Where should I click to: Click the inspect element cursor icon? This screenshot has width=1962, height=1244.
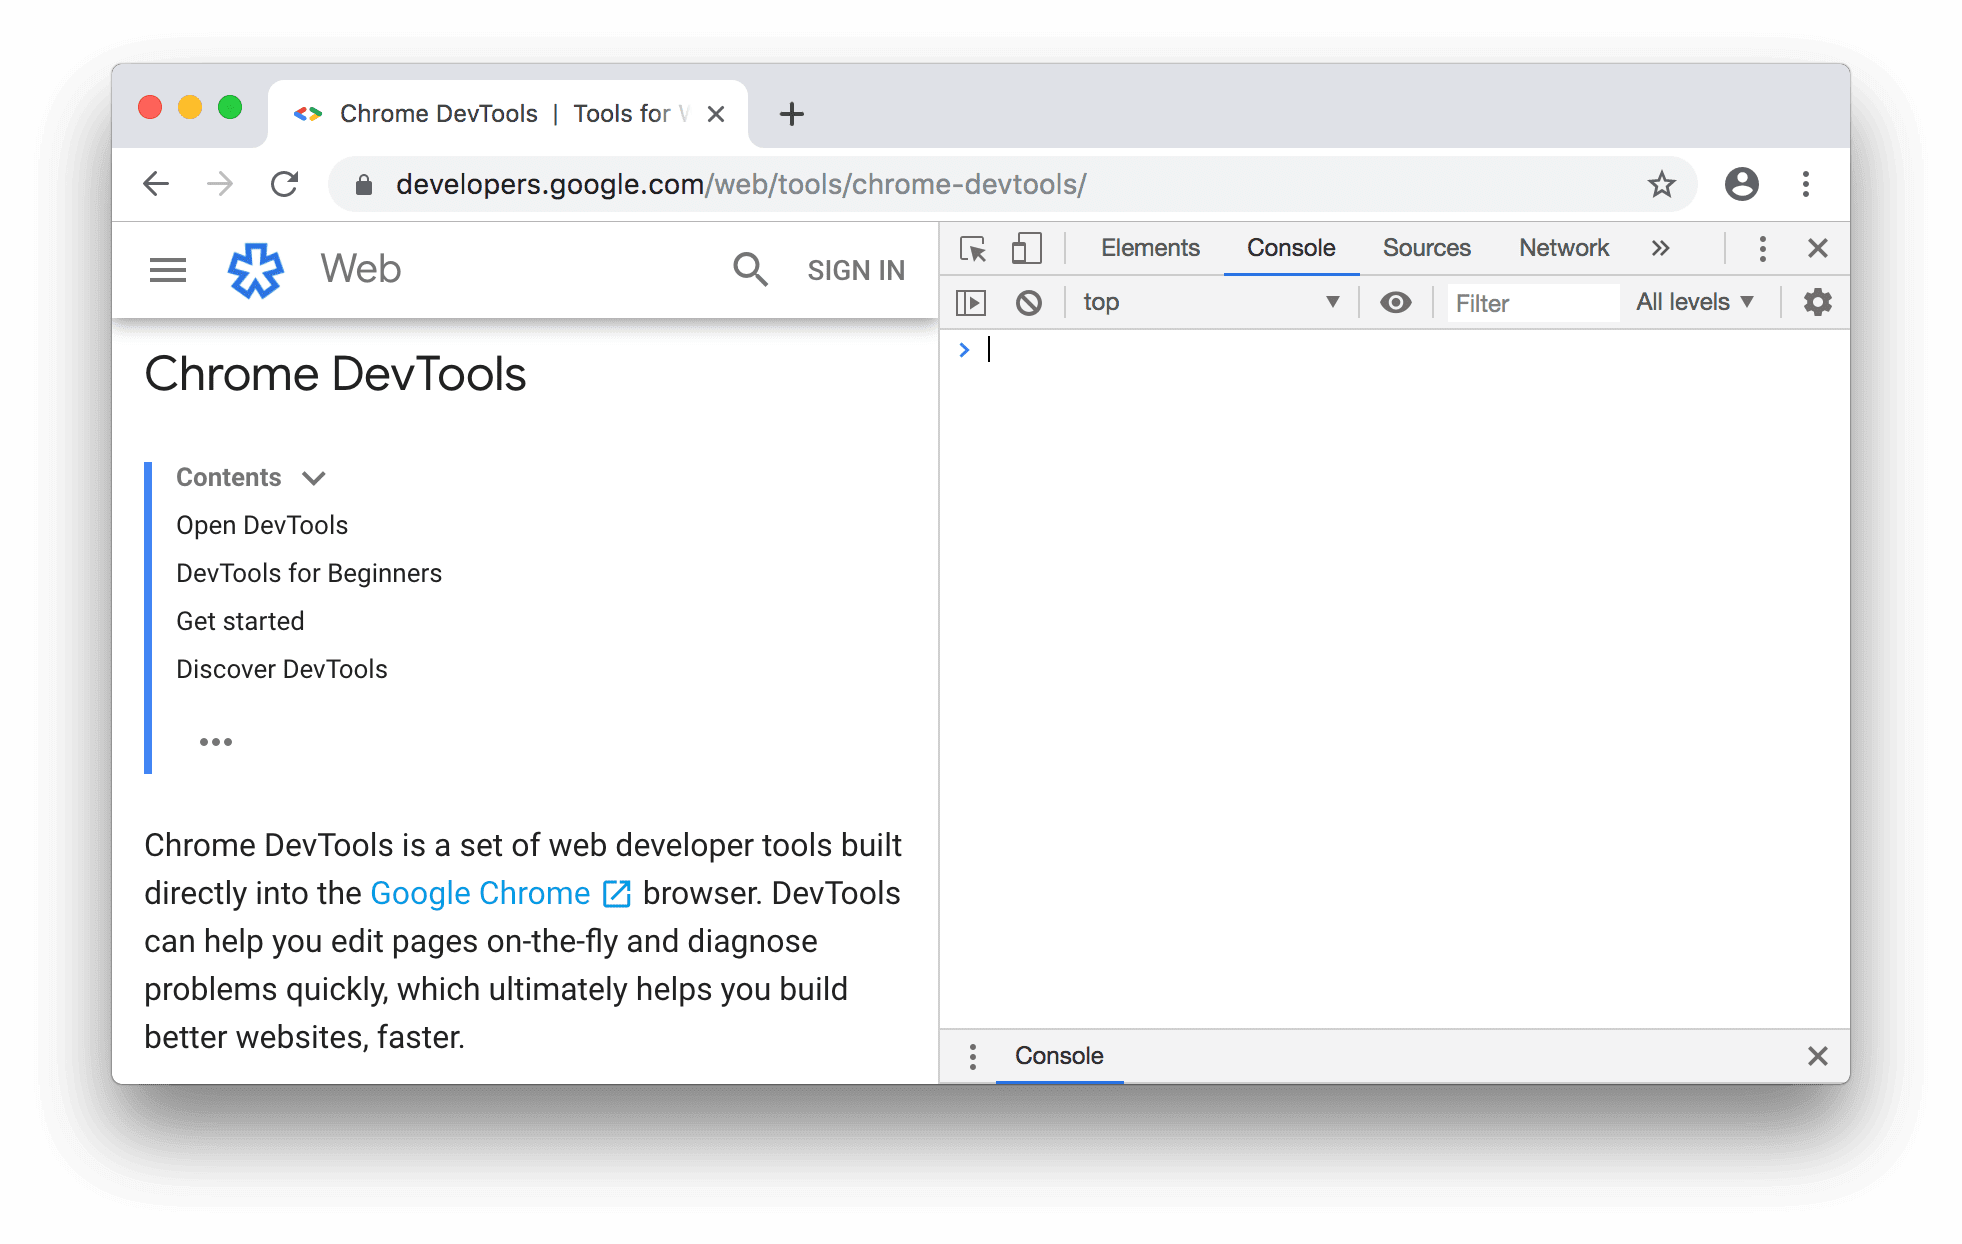(972, 247)
